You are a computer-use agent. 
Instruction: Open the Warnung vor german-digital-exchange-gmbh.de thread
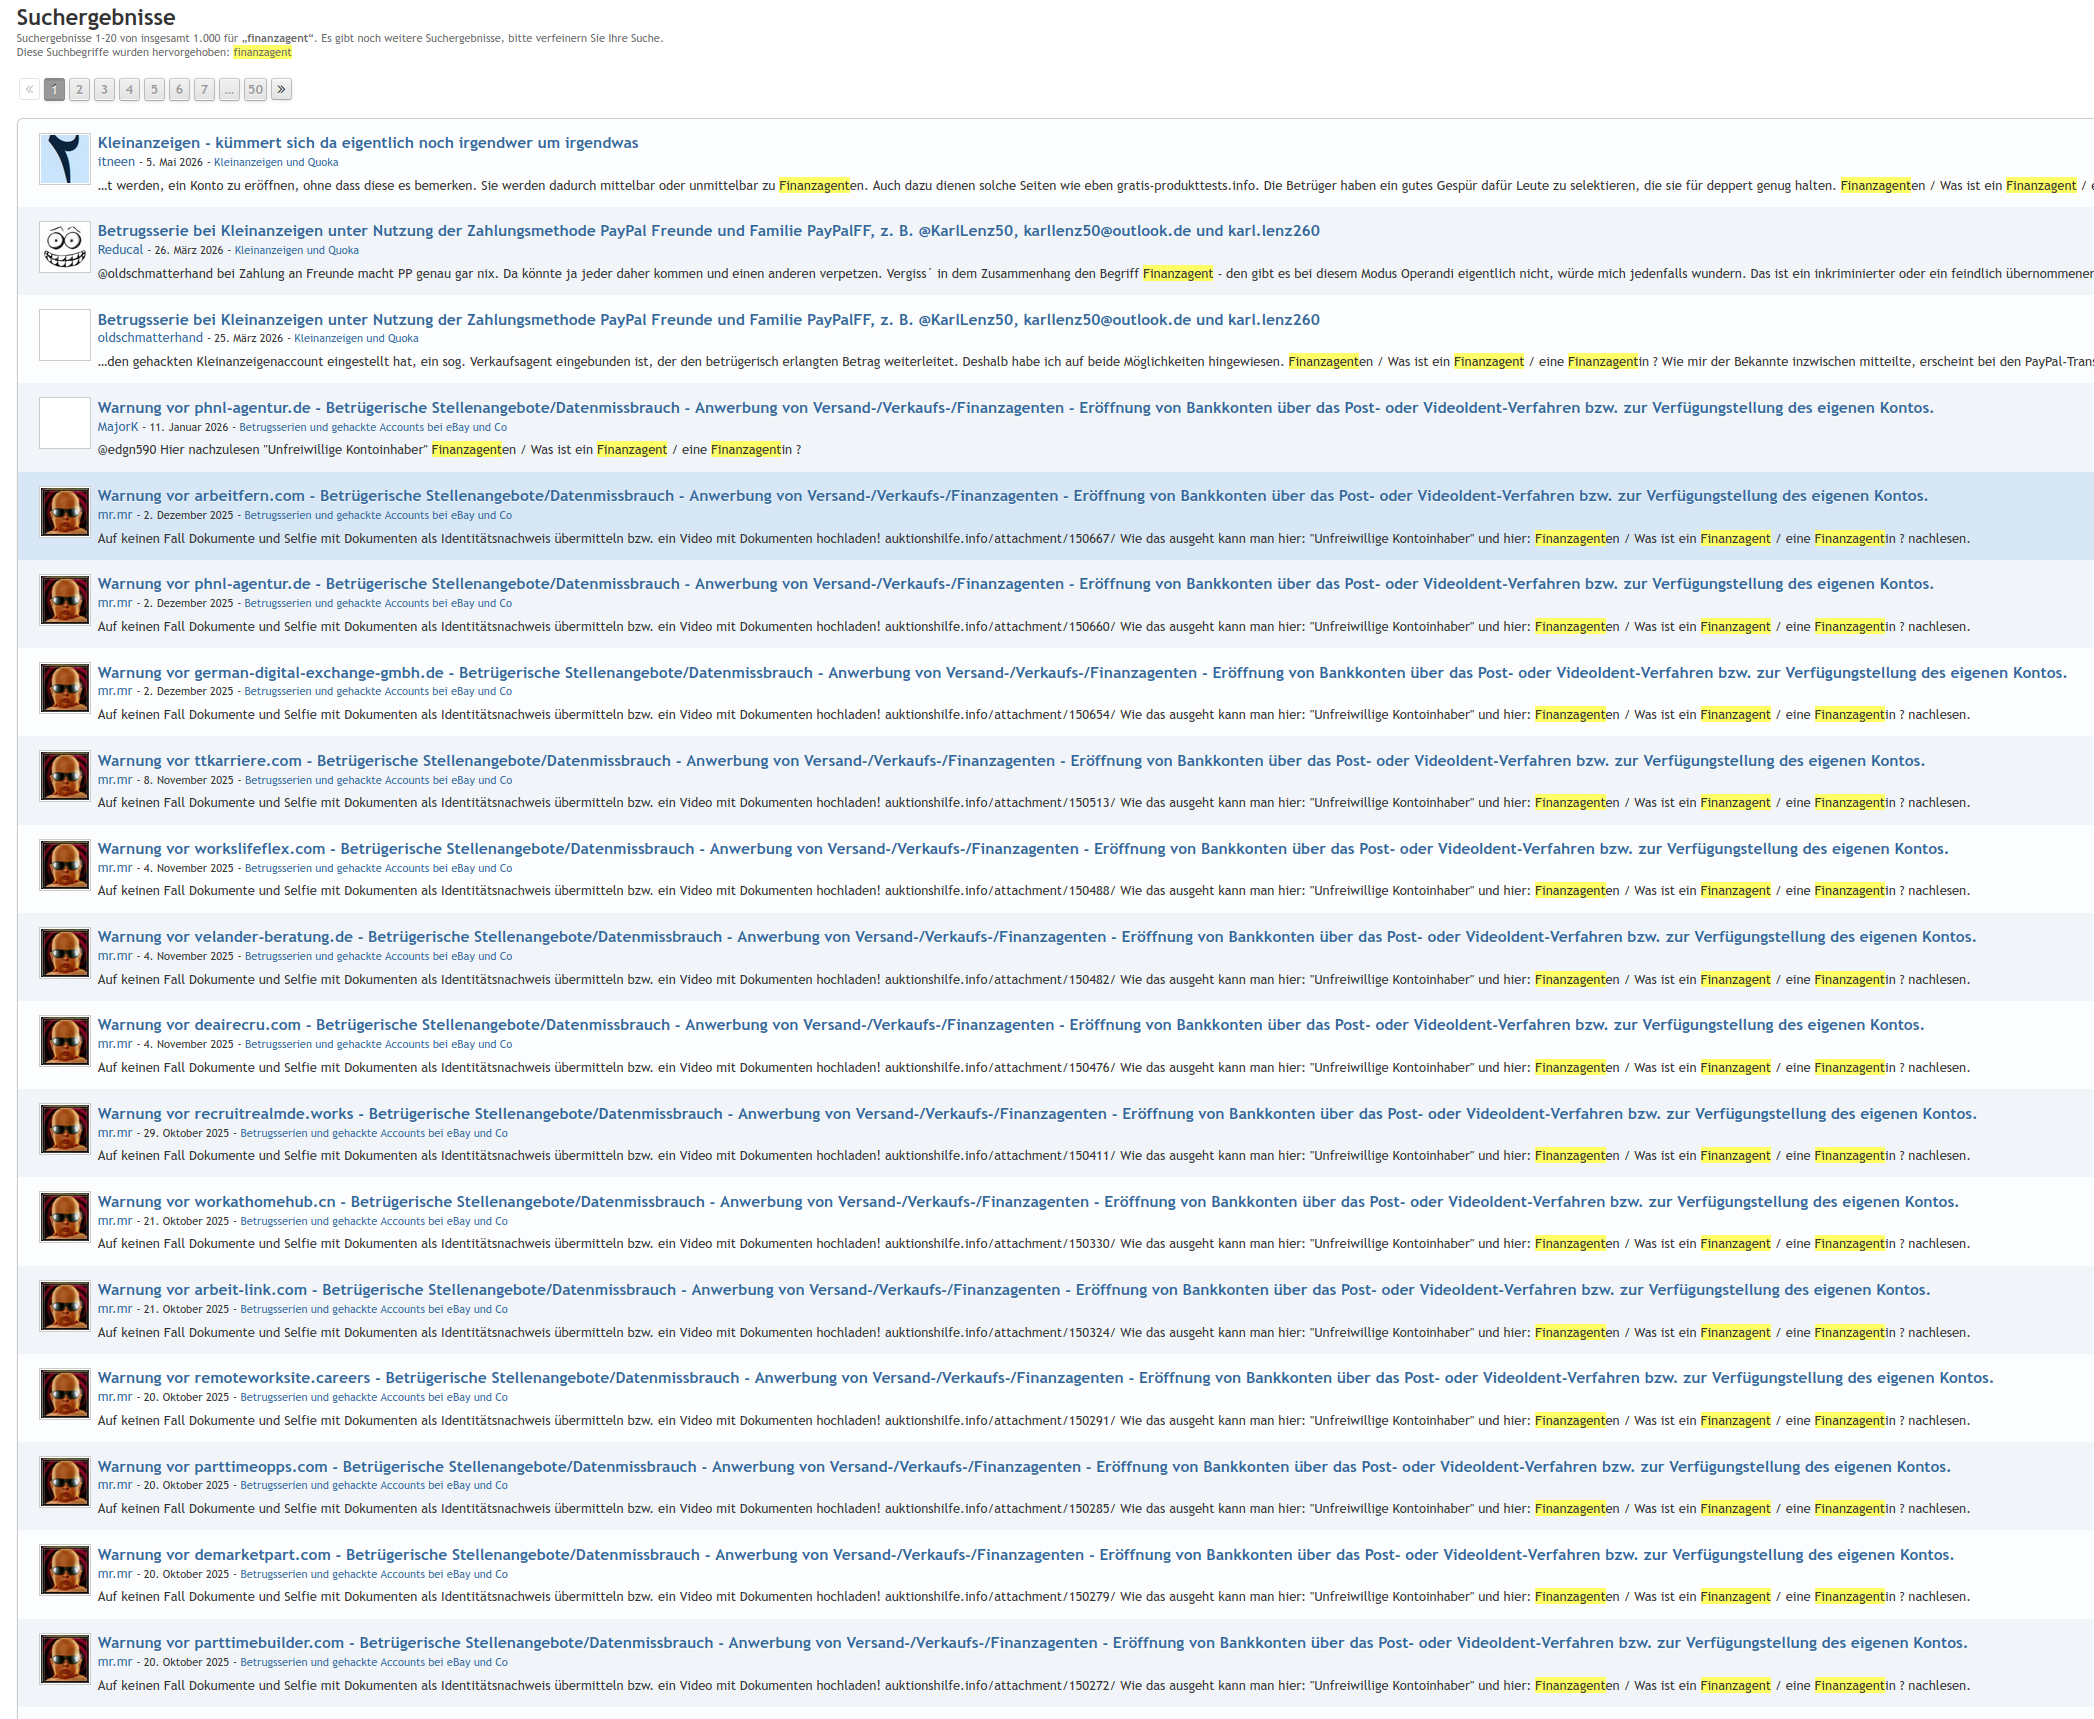(x=1082, y=673)
